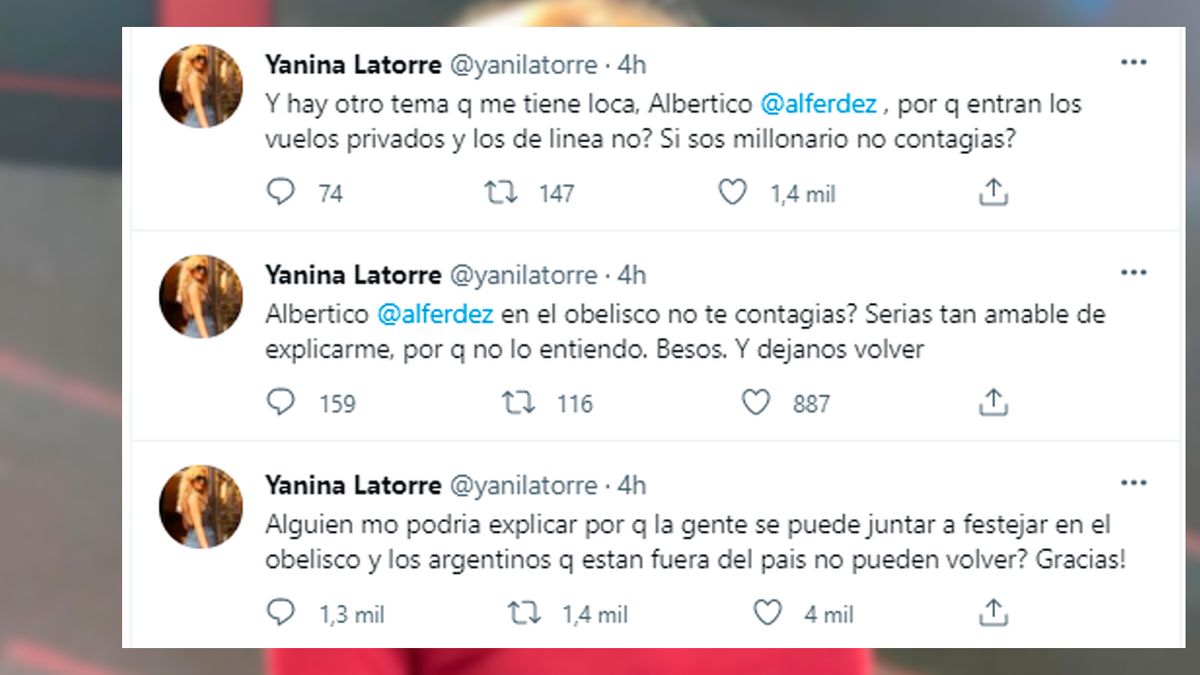
Task: Like the tweet with 887 likes
Action: click(x=756, y=402)
